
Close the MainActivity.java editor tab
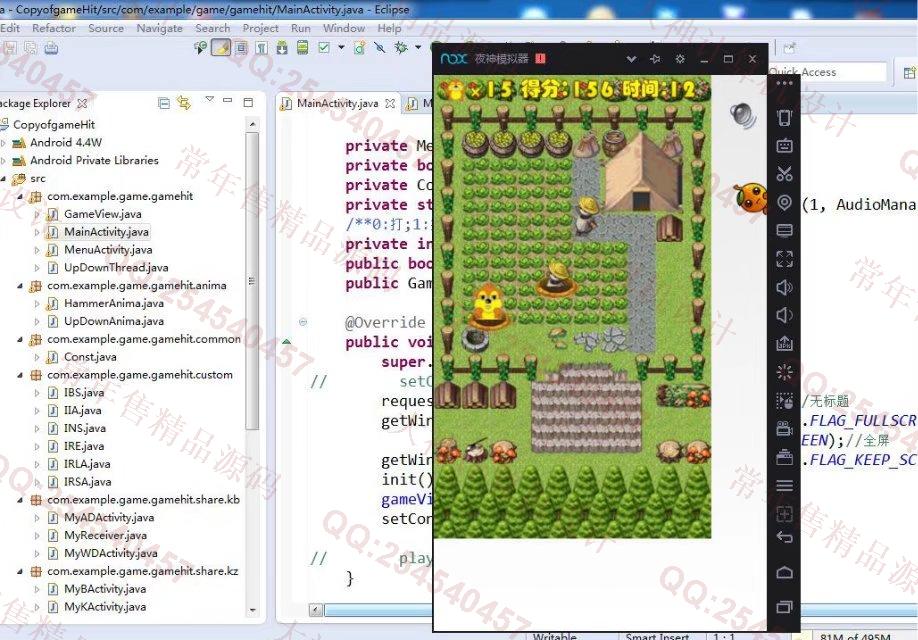click(390, 104)
